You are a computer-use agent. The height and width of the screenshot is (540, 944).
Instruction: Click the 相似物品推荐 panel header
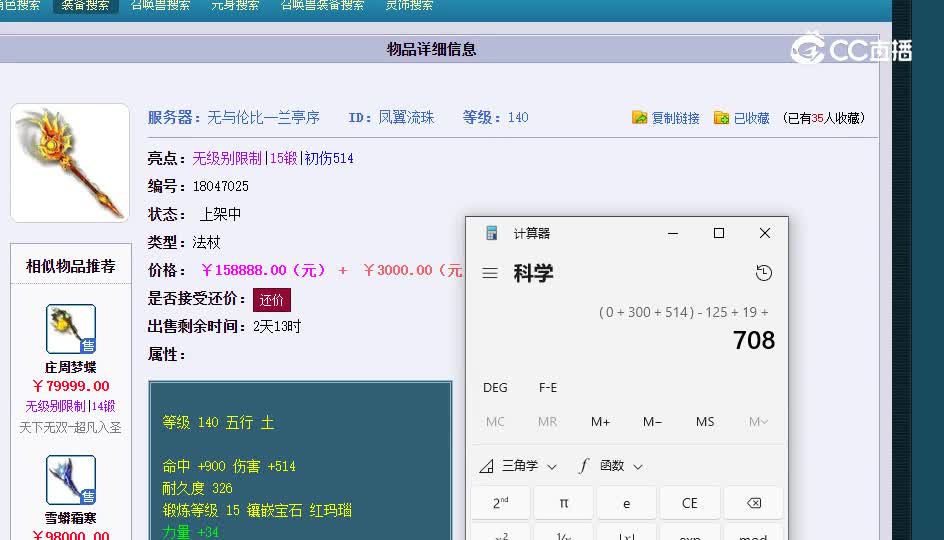pos(70,266)
